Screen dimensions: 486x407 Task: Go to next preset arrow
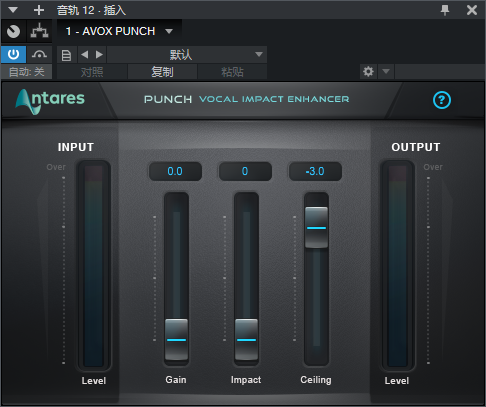(x=99, y=55)
